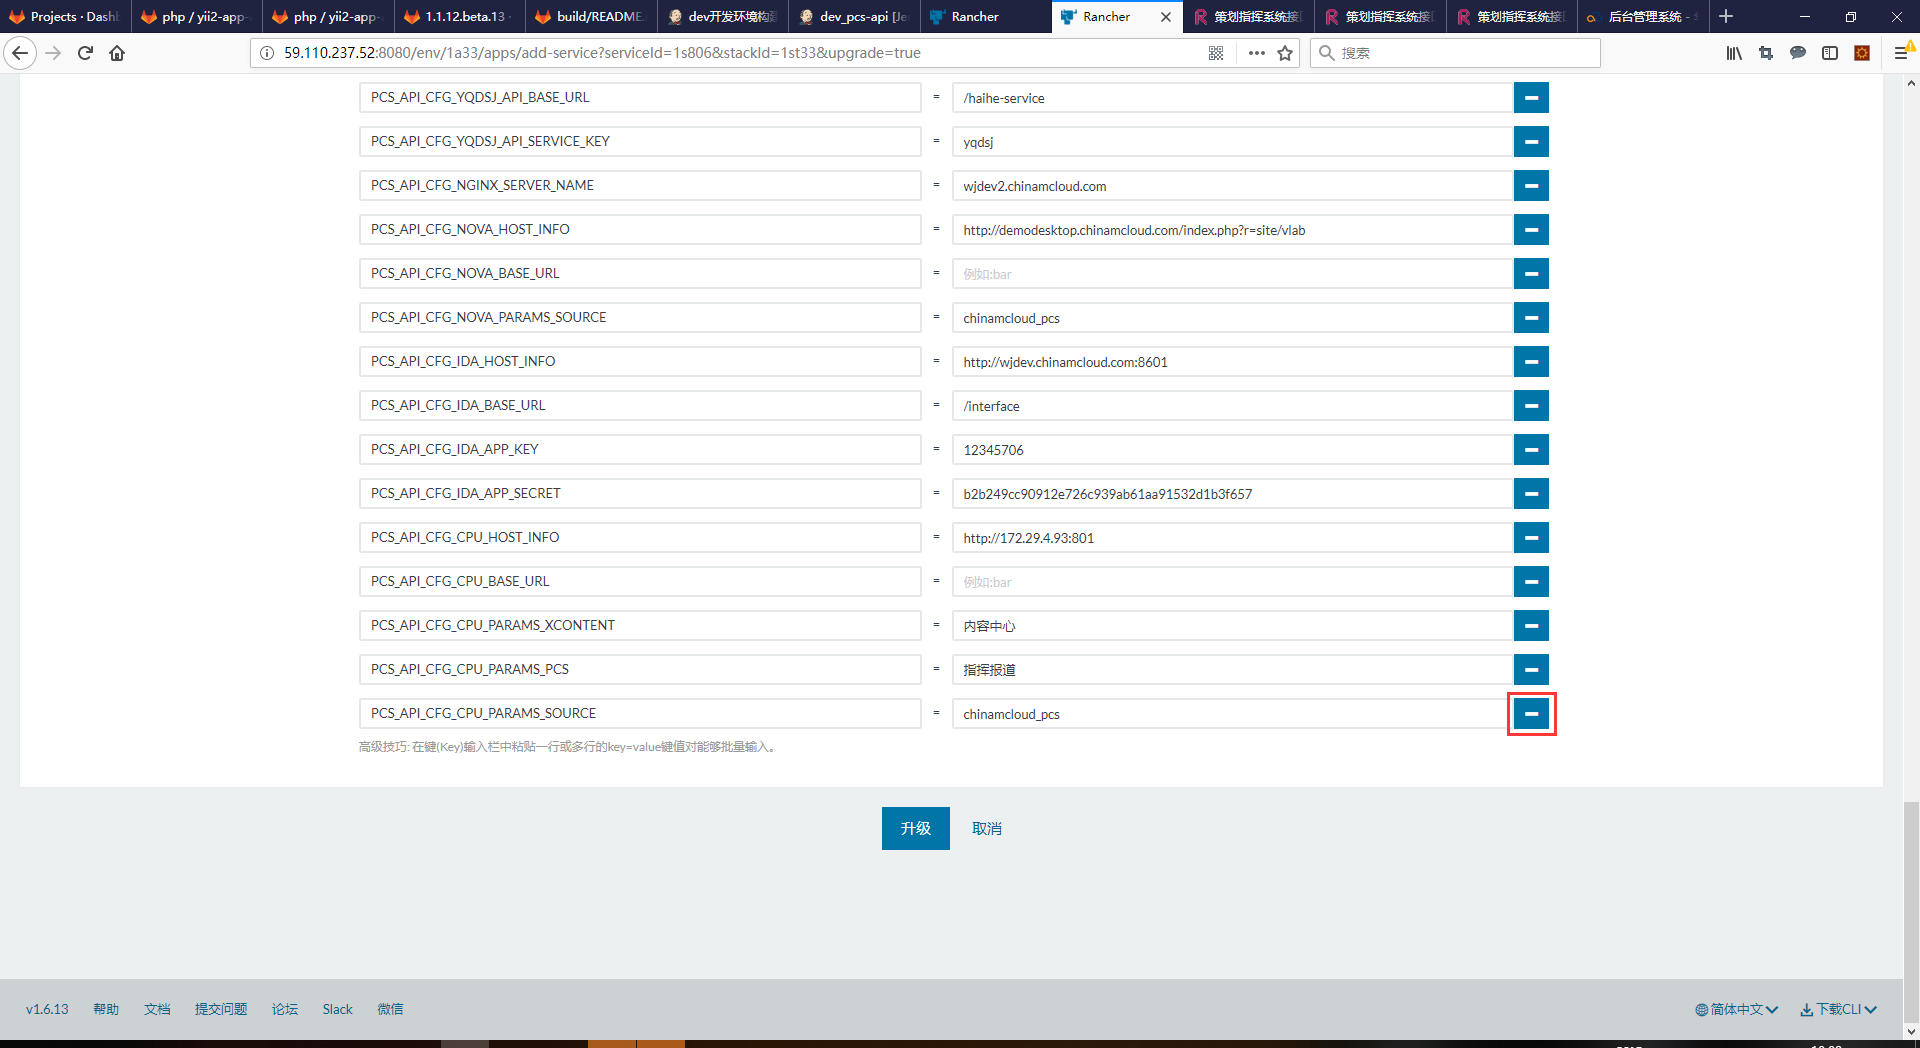Go back to the previous page
The height and width of the screenshot is (1048, 1920).
(x=20, y=53)
